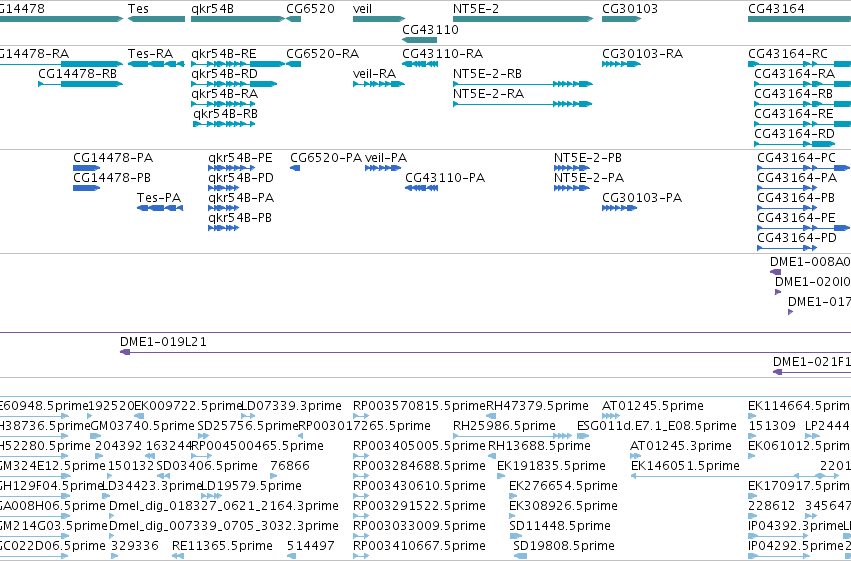This screenshot has width=851, height=561.
Task: Click the Tes gene label
Action: point(138,9)
